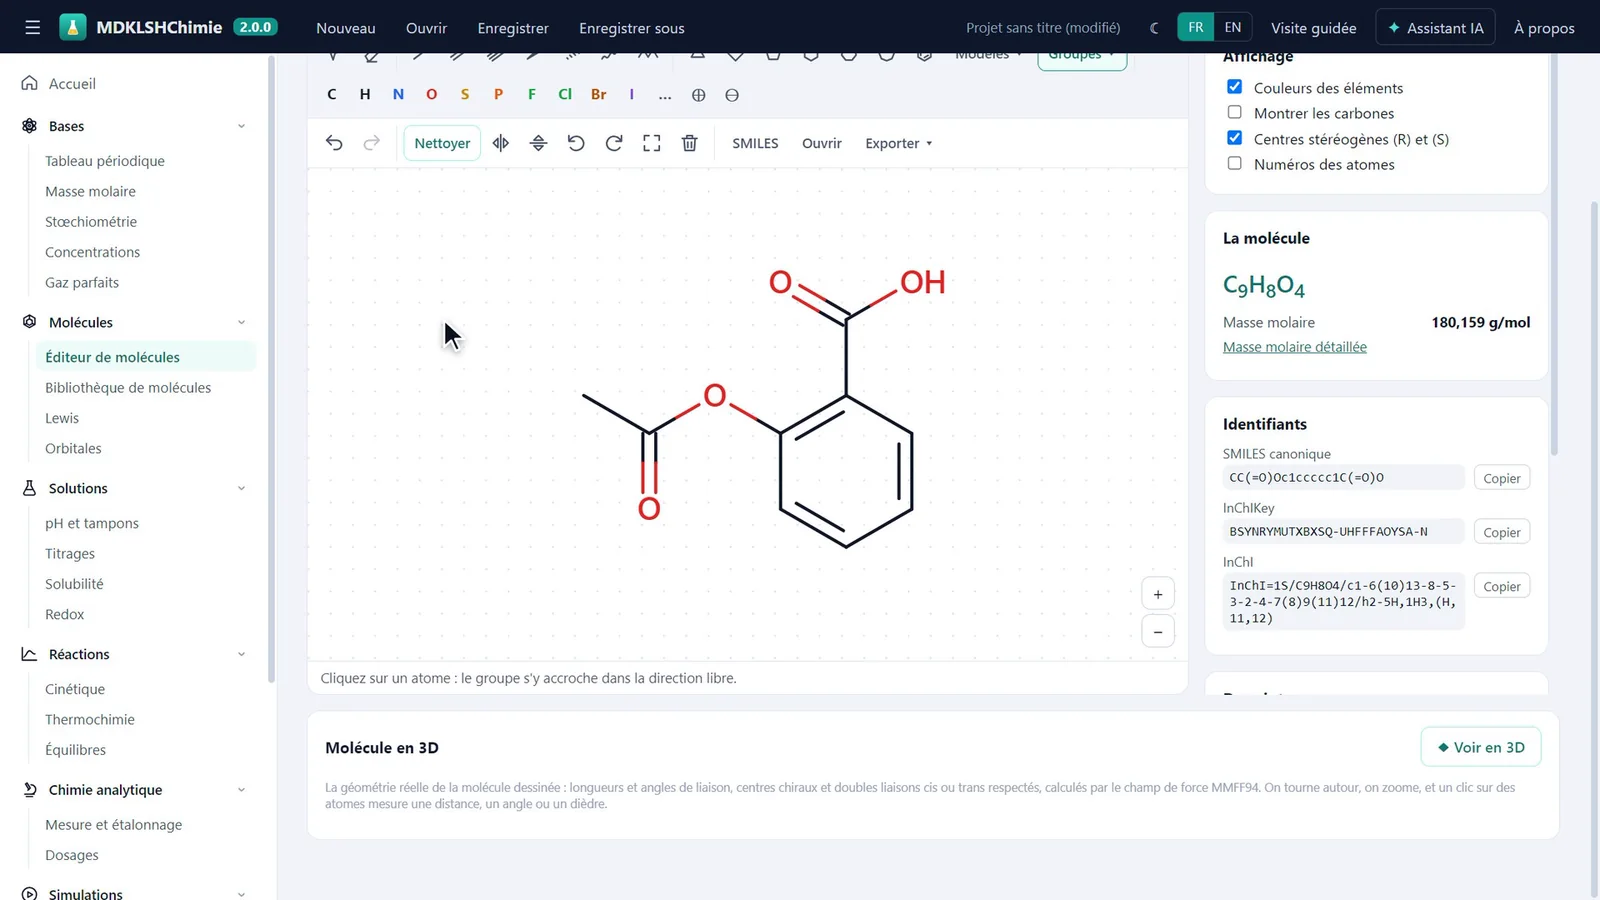Screen dimensions: 1600x900
Task: Open the Masse molaire détaillée link
Action: click(1295, 347)
